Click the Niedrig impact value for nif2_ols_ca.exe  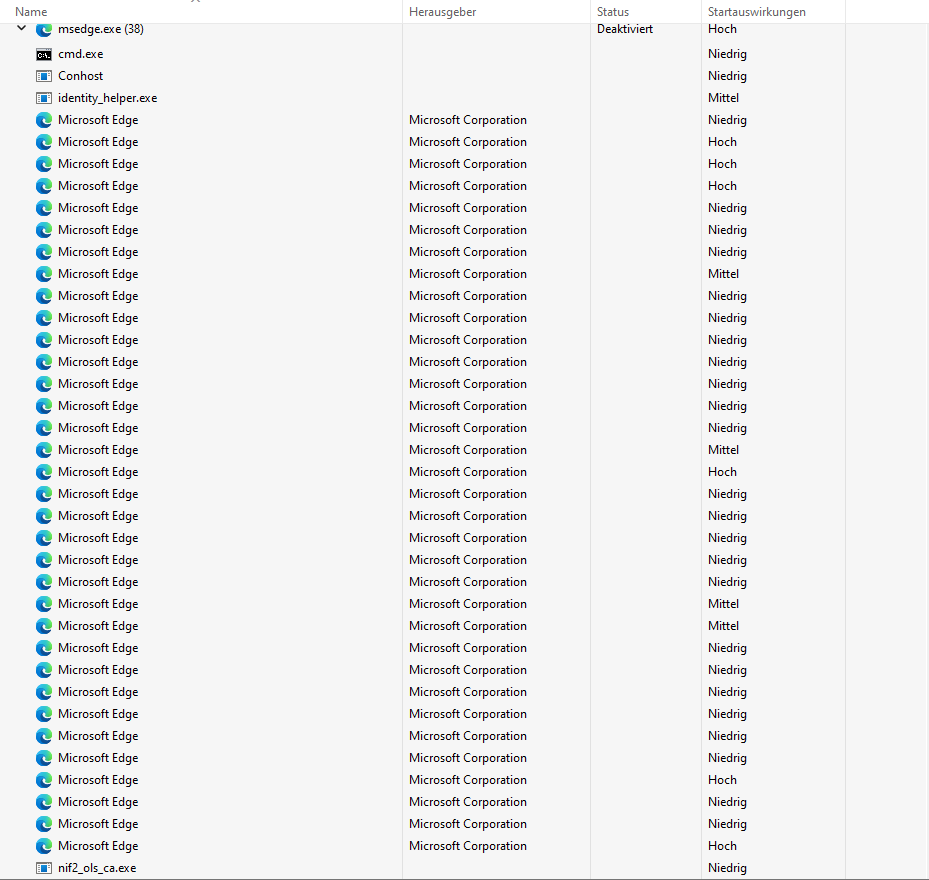click(x=727, y=868)
